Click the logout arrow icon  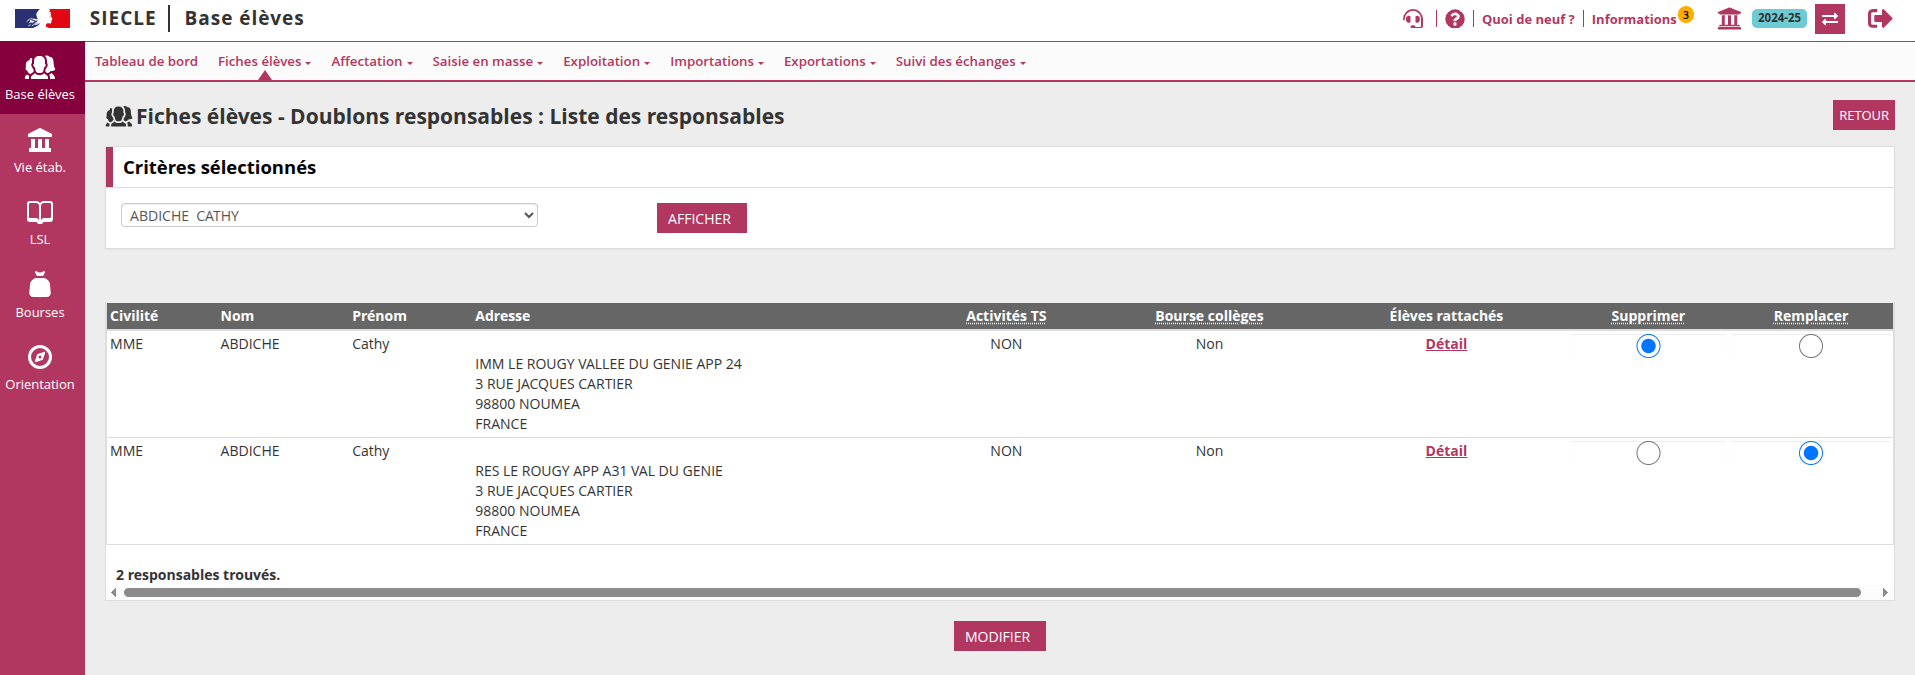(x=1879, y=19)
